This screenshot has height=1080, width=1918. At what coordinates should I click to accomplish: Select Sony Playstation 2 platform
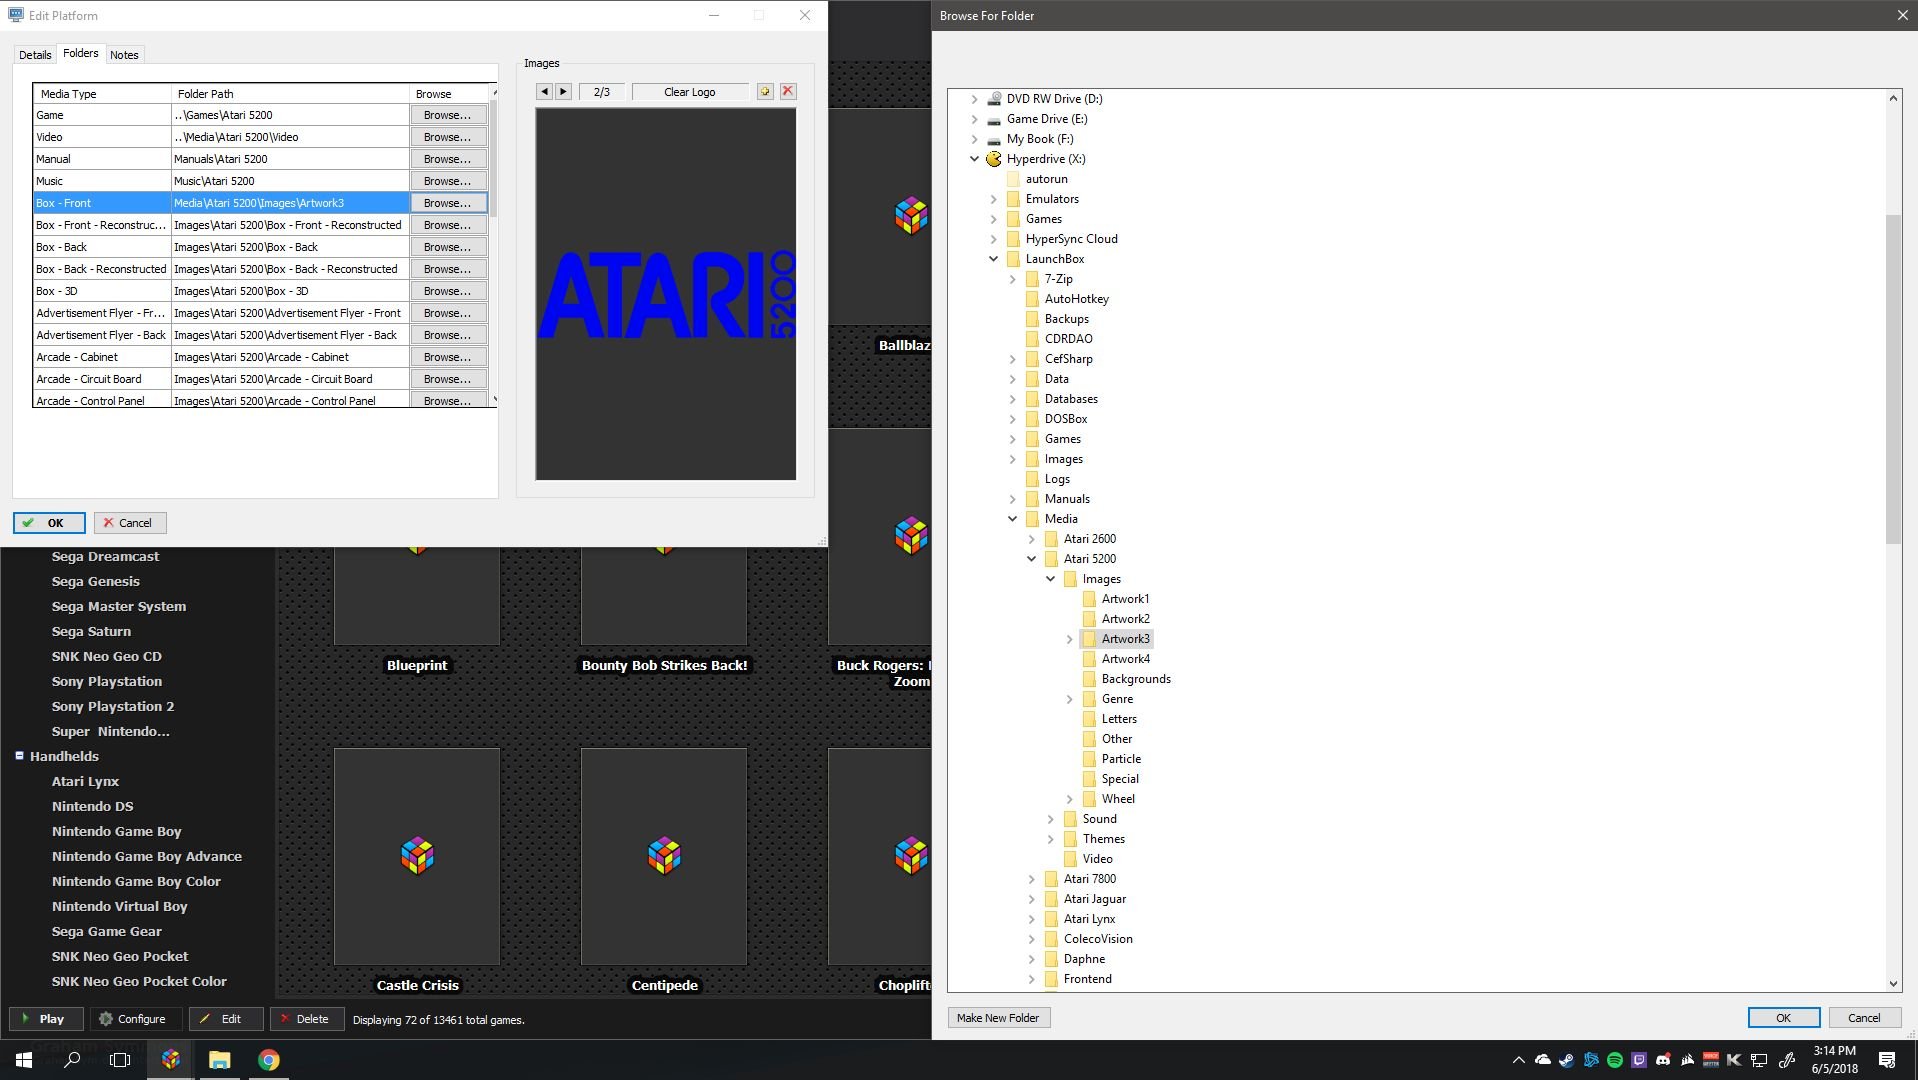112,707
